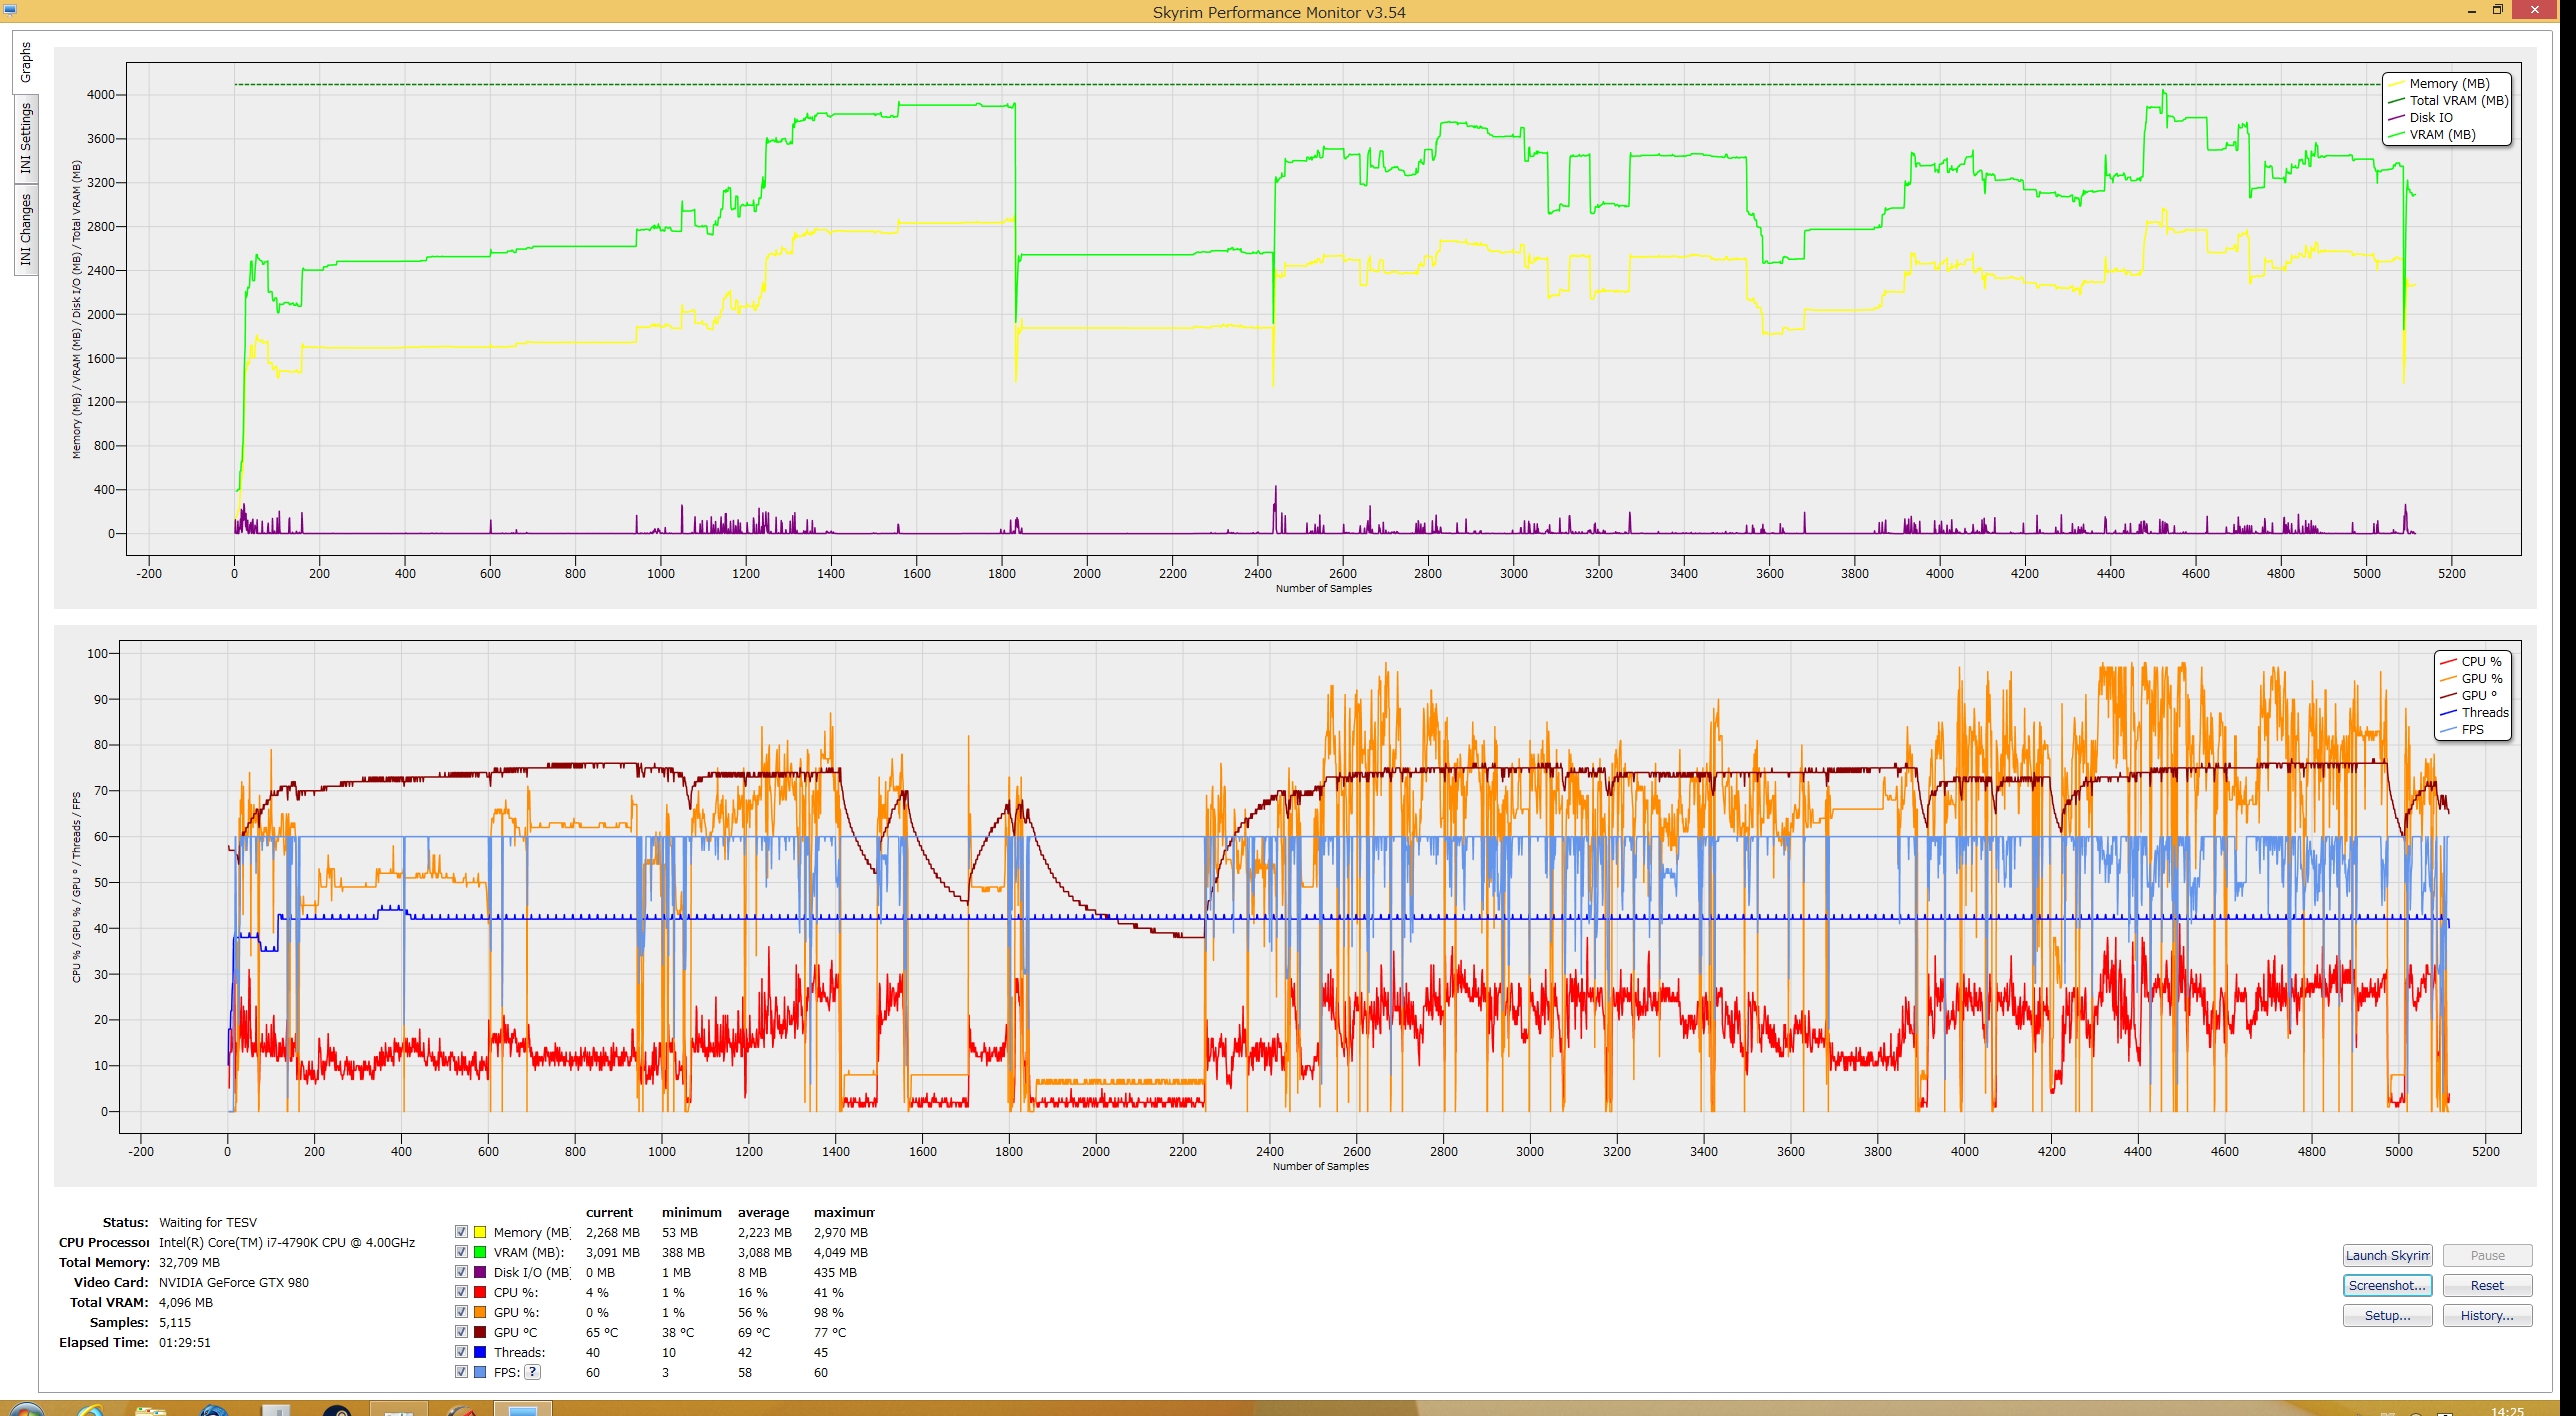
Task: Click the purple Disk I/O color swatch
Action: (x=480, y=1272)
